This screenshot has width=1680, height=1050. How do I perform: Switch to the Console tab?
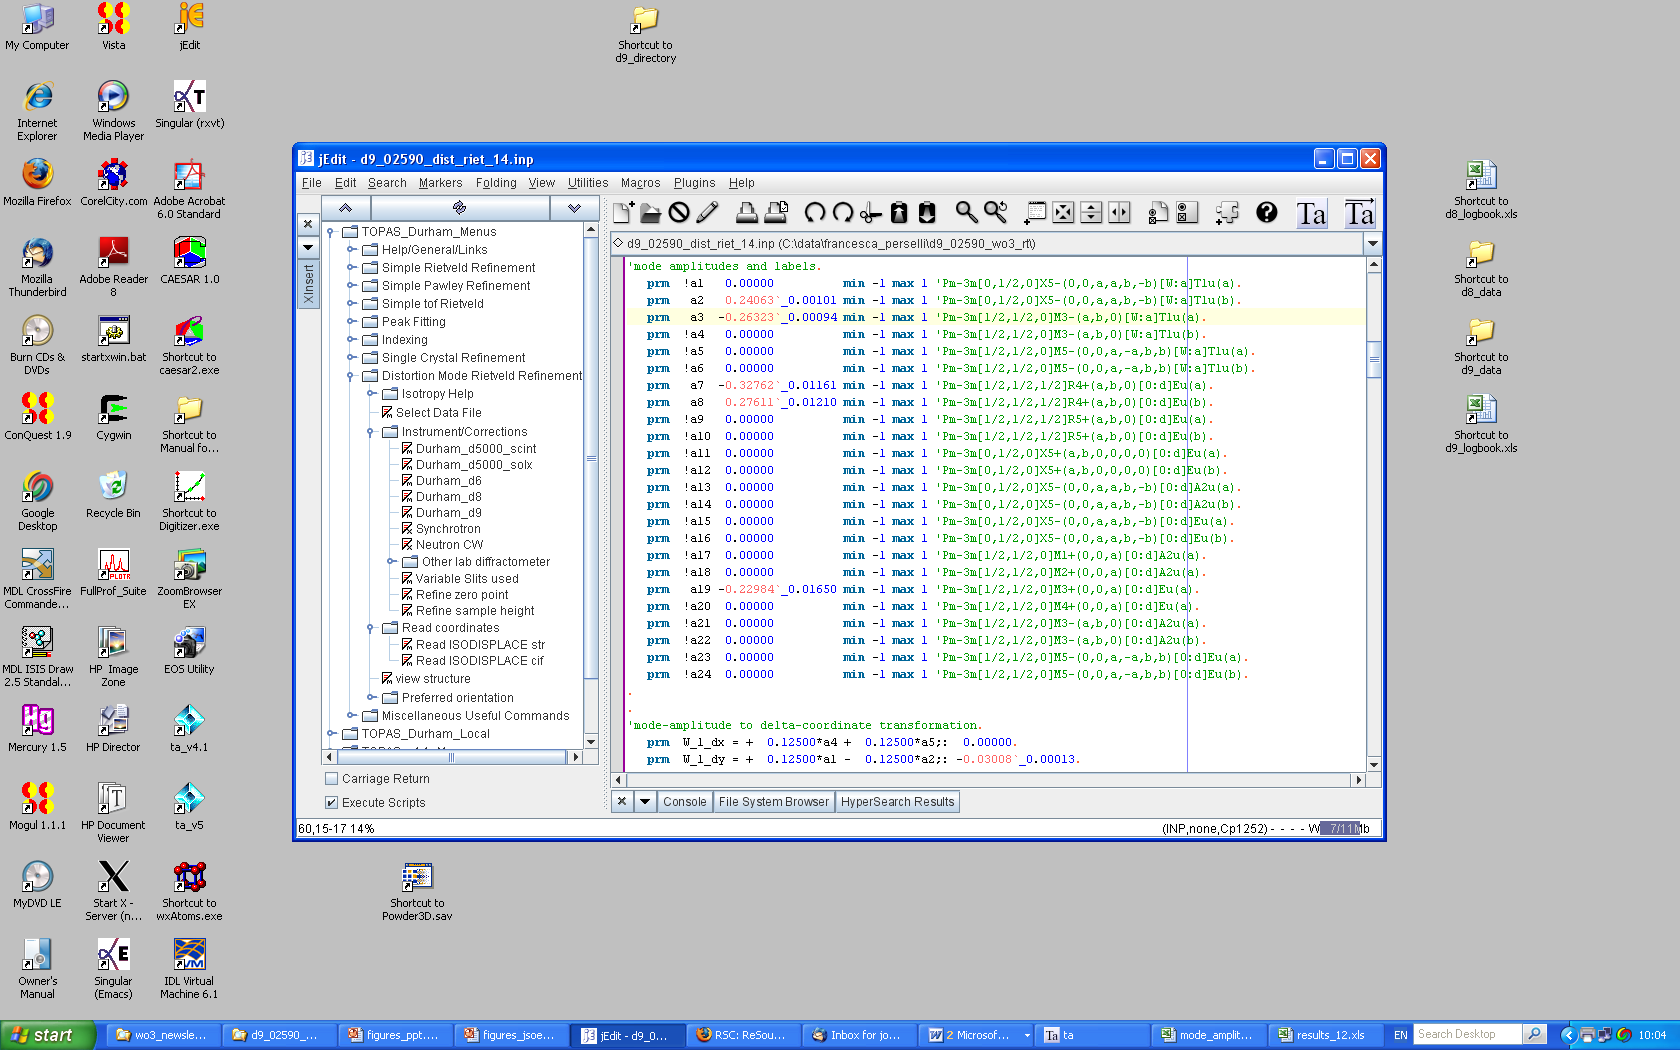click(x=684, y=801)
